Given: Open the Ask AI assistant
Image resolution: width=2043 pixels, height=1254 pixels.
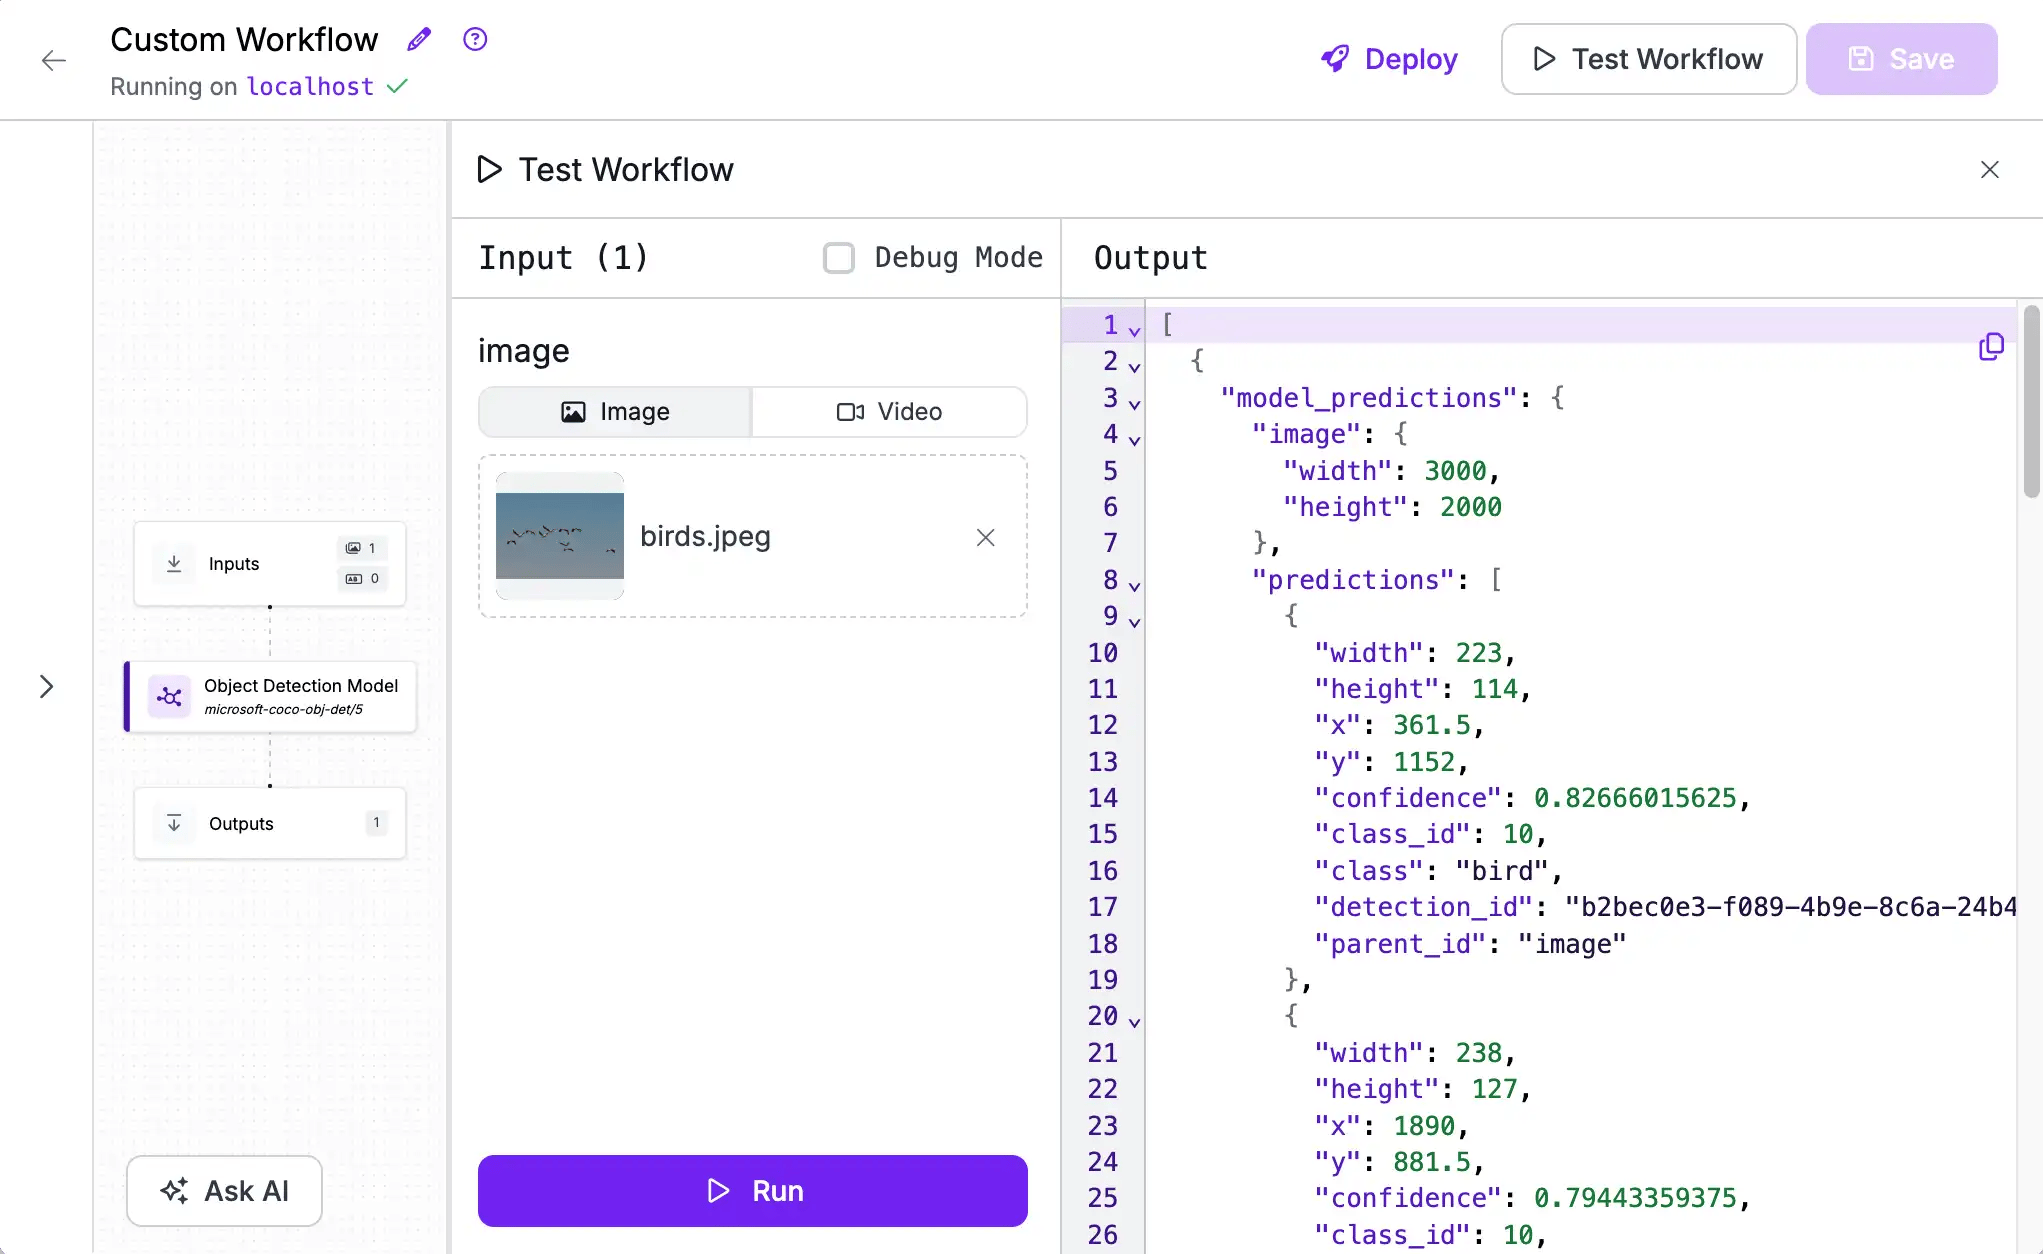Looking at the screenshot, I should coord(224,1191).
